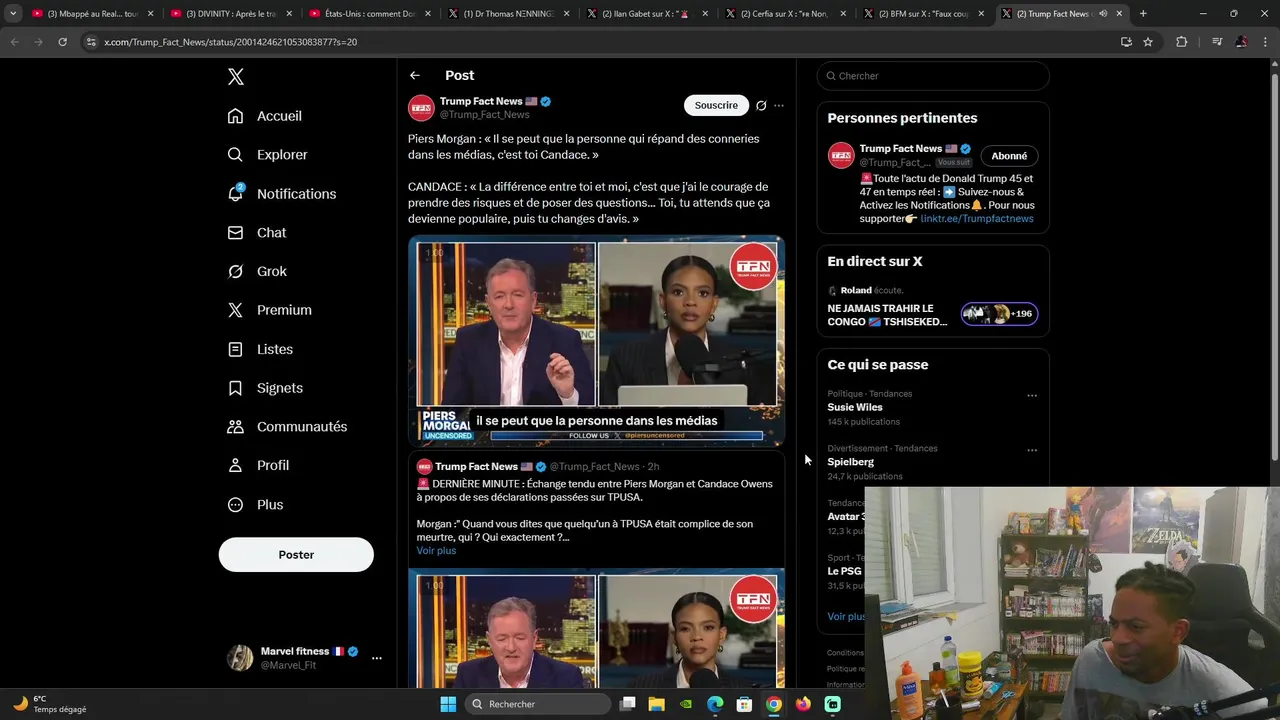
Task: Bookmark this page with star icon
Action: click(1148, 42)
